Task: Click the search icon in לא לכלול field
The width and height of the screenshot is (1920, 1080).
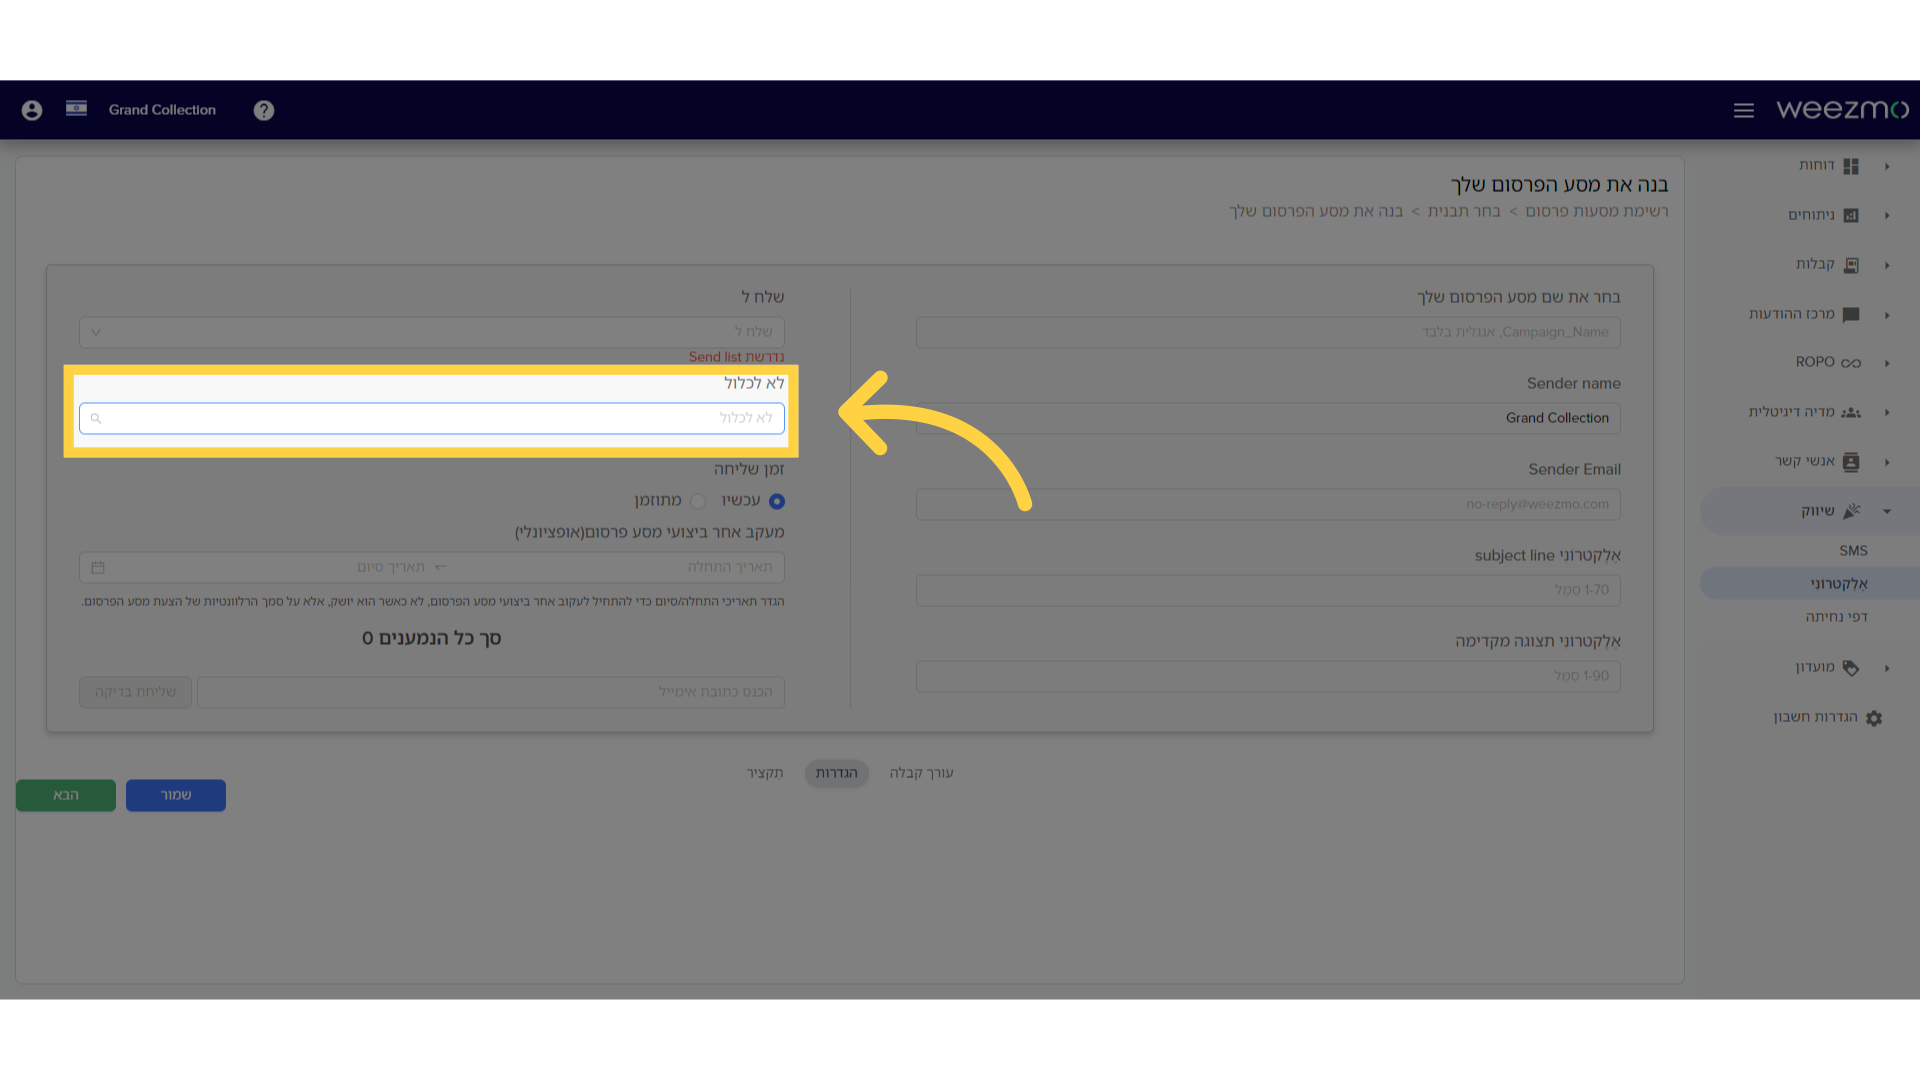Action: [96, 418]
